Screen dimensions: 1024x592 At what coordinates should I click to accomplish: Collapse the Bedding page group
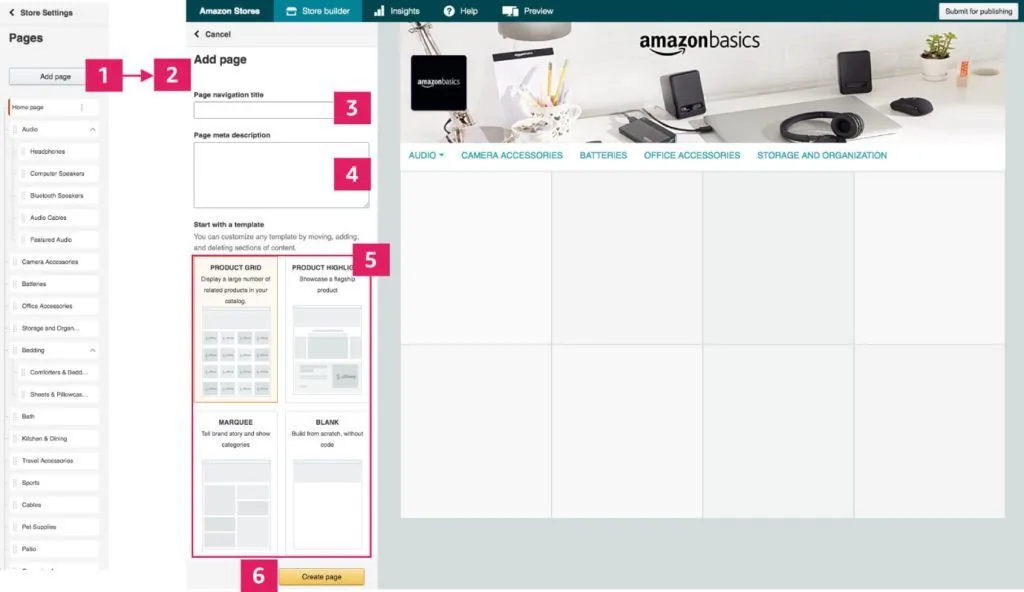click(92, 350)
